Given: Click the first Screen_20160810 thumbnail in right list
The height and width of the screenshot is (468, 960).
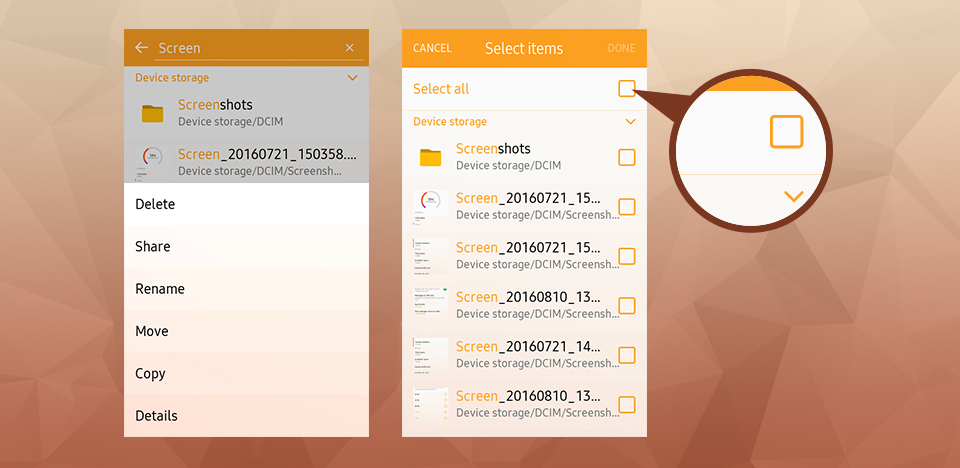Looking at the screenshot, I should (429, 305).
